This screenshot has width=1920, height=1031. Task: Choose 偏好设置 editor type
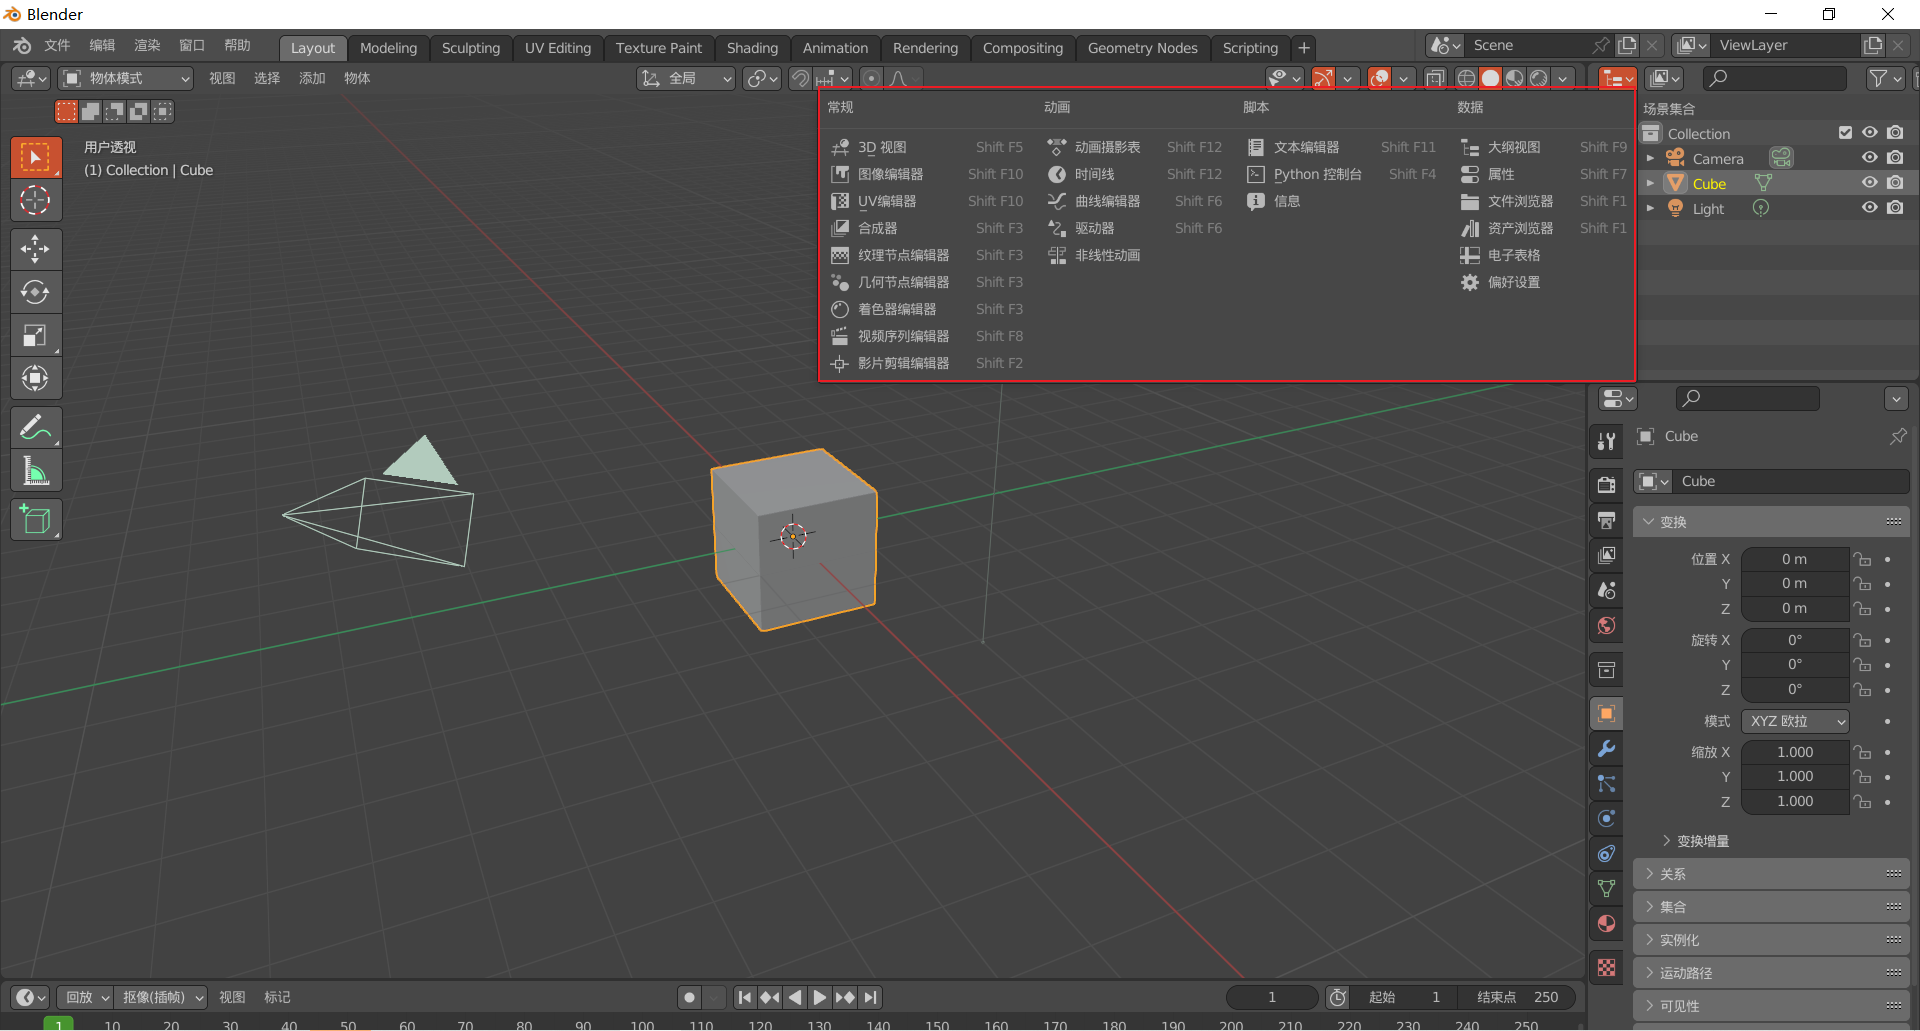coord(1544,282)
